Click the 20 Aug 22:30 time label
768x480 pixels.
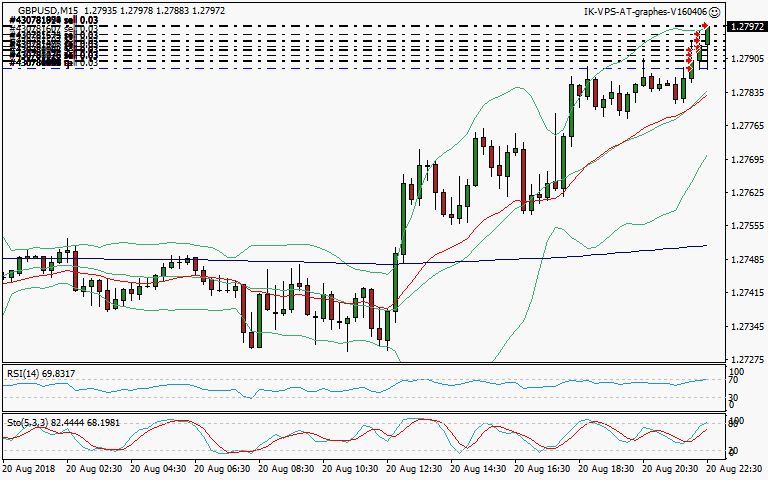coord(736,468)
